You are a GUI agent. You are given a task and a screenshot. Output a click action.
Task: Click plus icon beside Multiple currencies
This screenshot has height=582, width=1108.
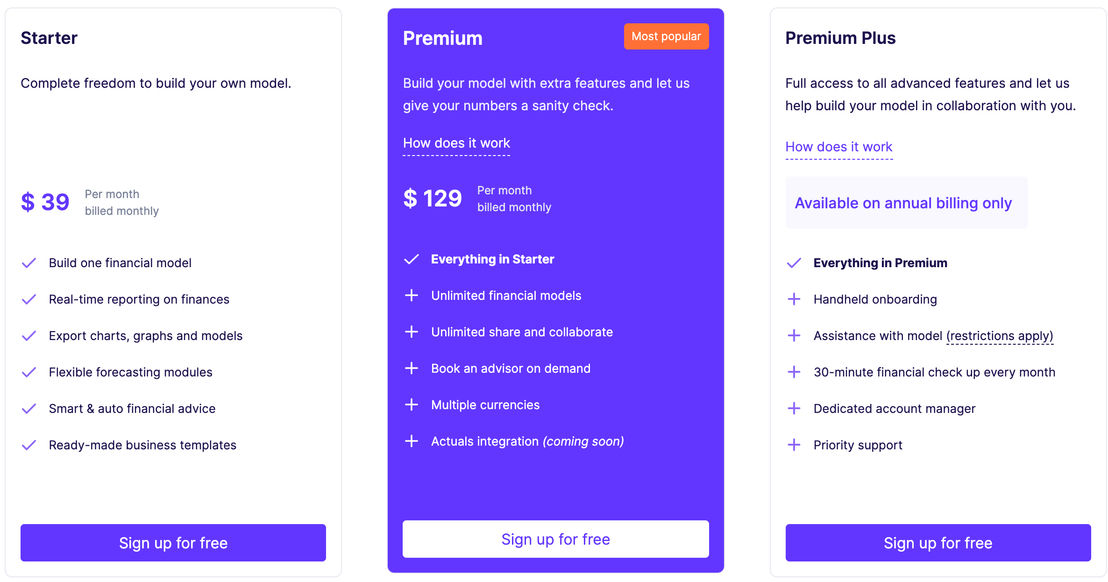point(411,405)
